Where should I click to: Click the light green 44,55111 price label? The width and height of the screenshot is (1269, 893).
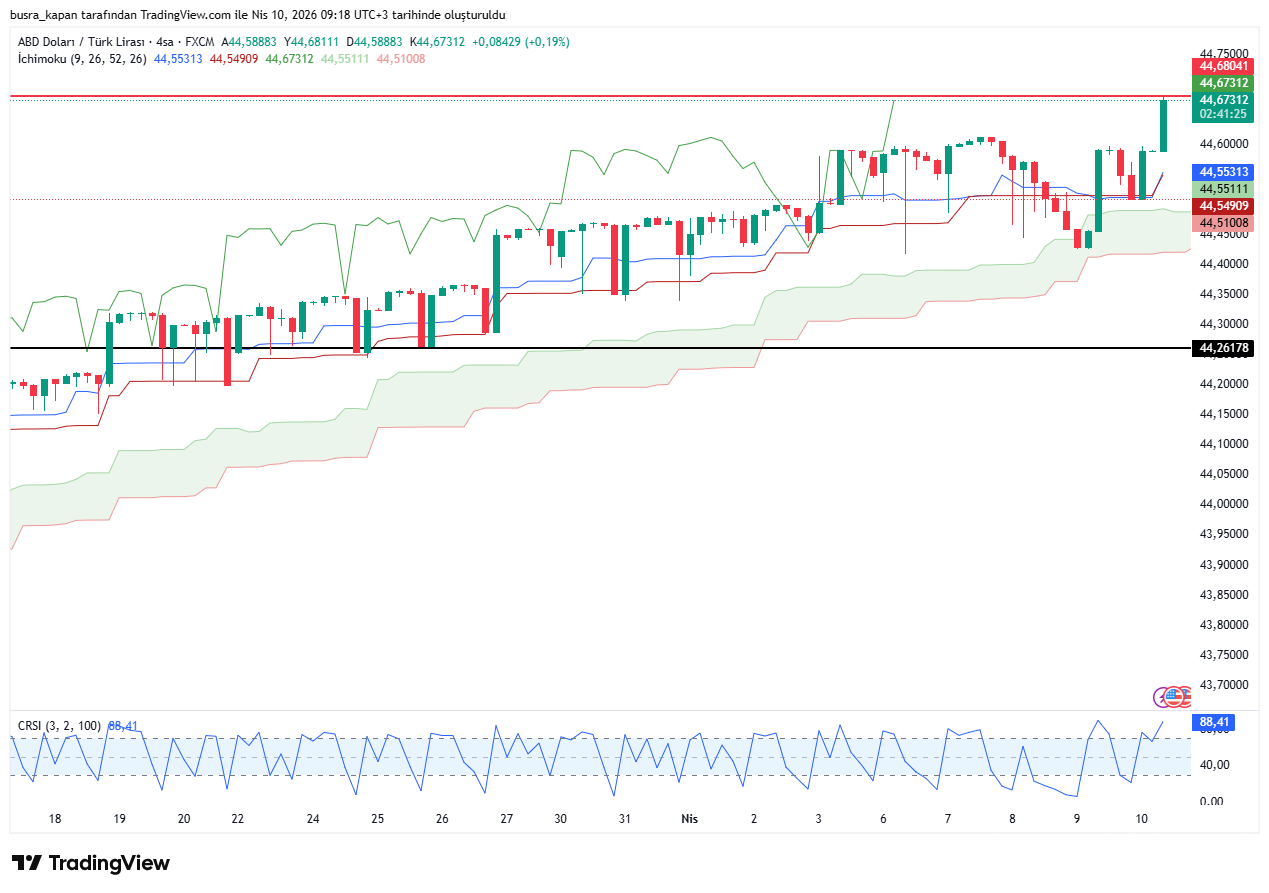[x=1224, y=189]
